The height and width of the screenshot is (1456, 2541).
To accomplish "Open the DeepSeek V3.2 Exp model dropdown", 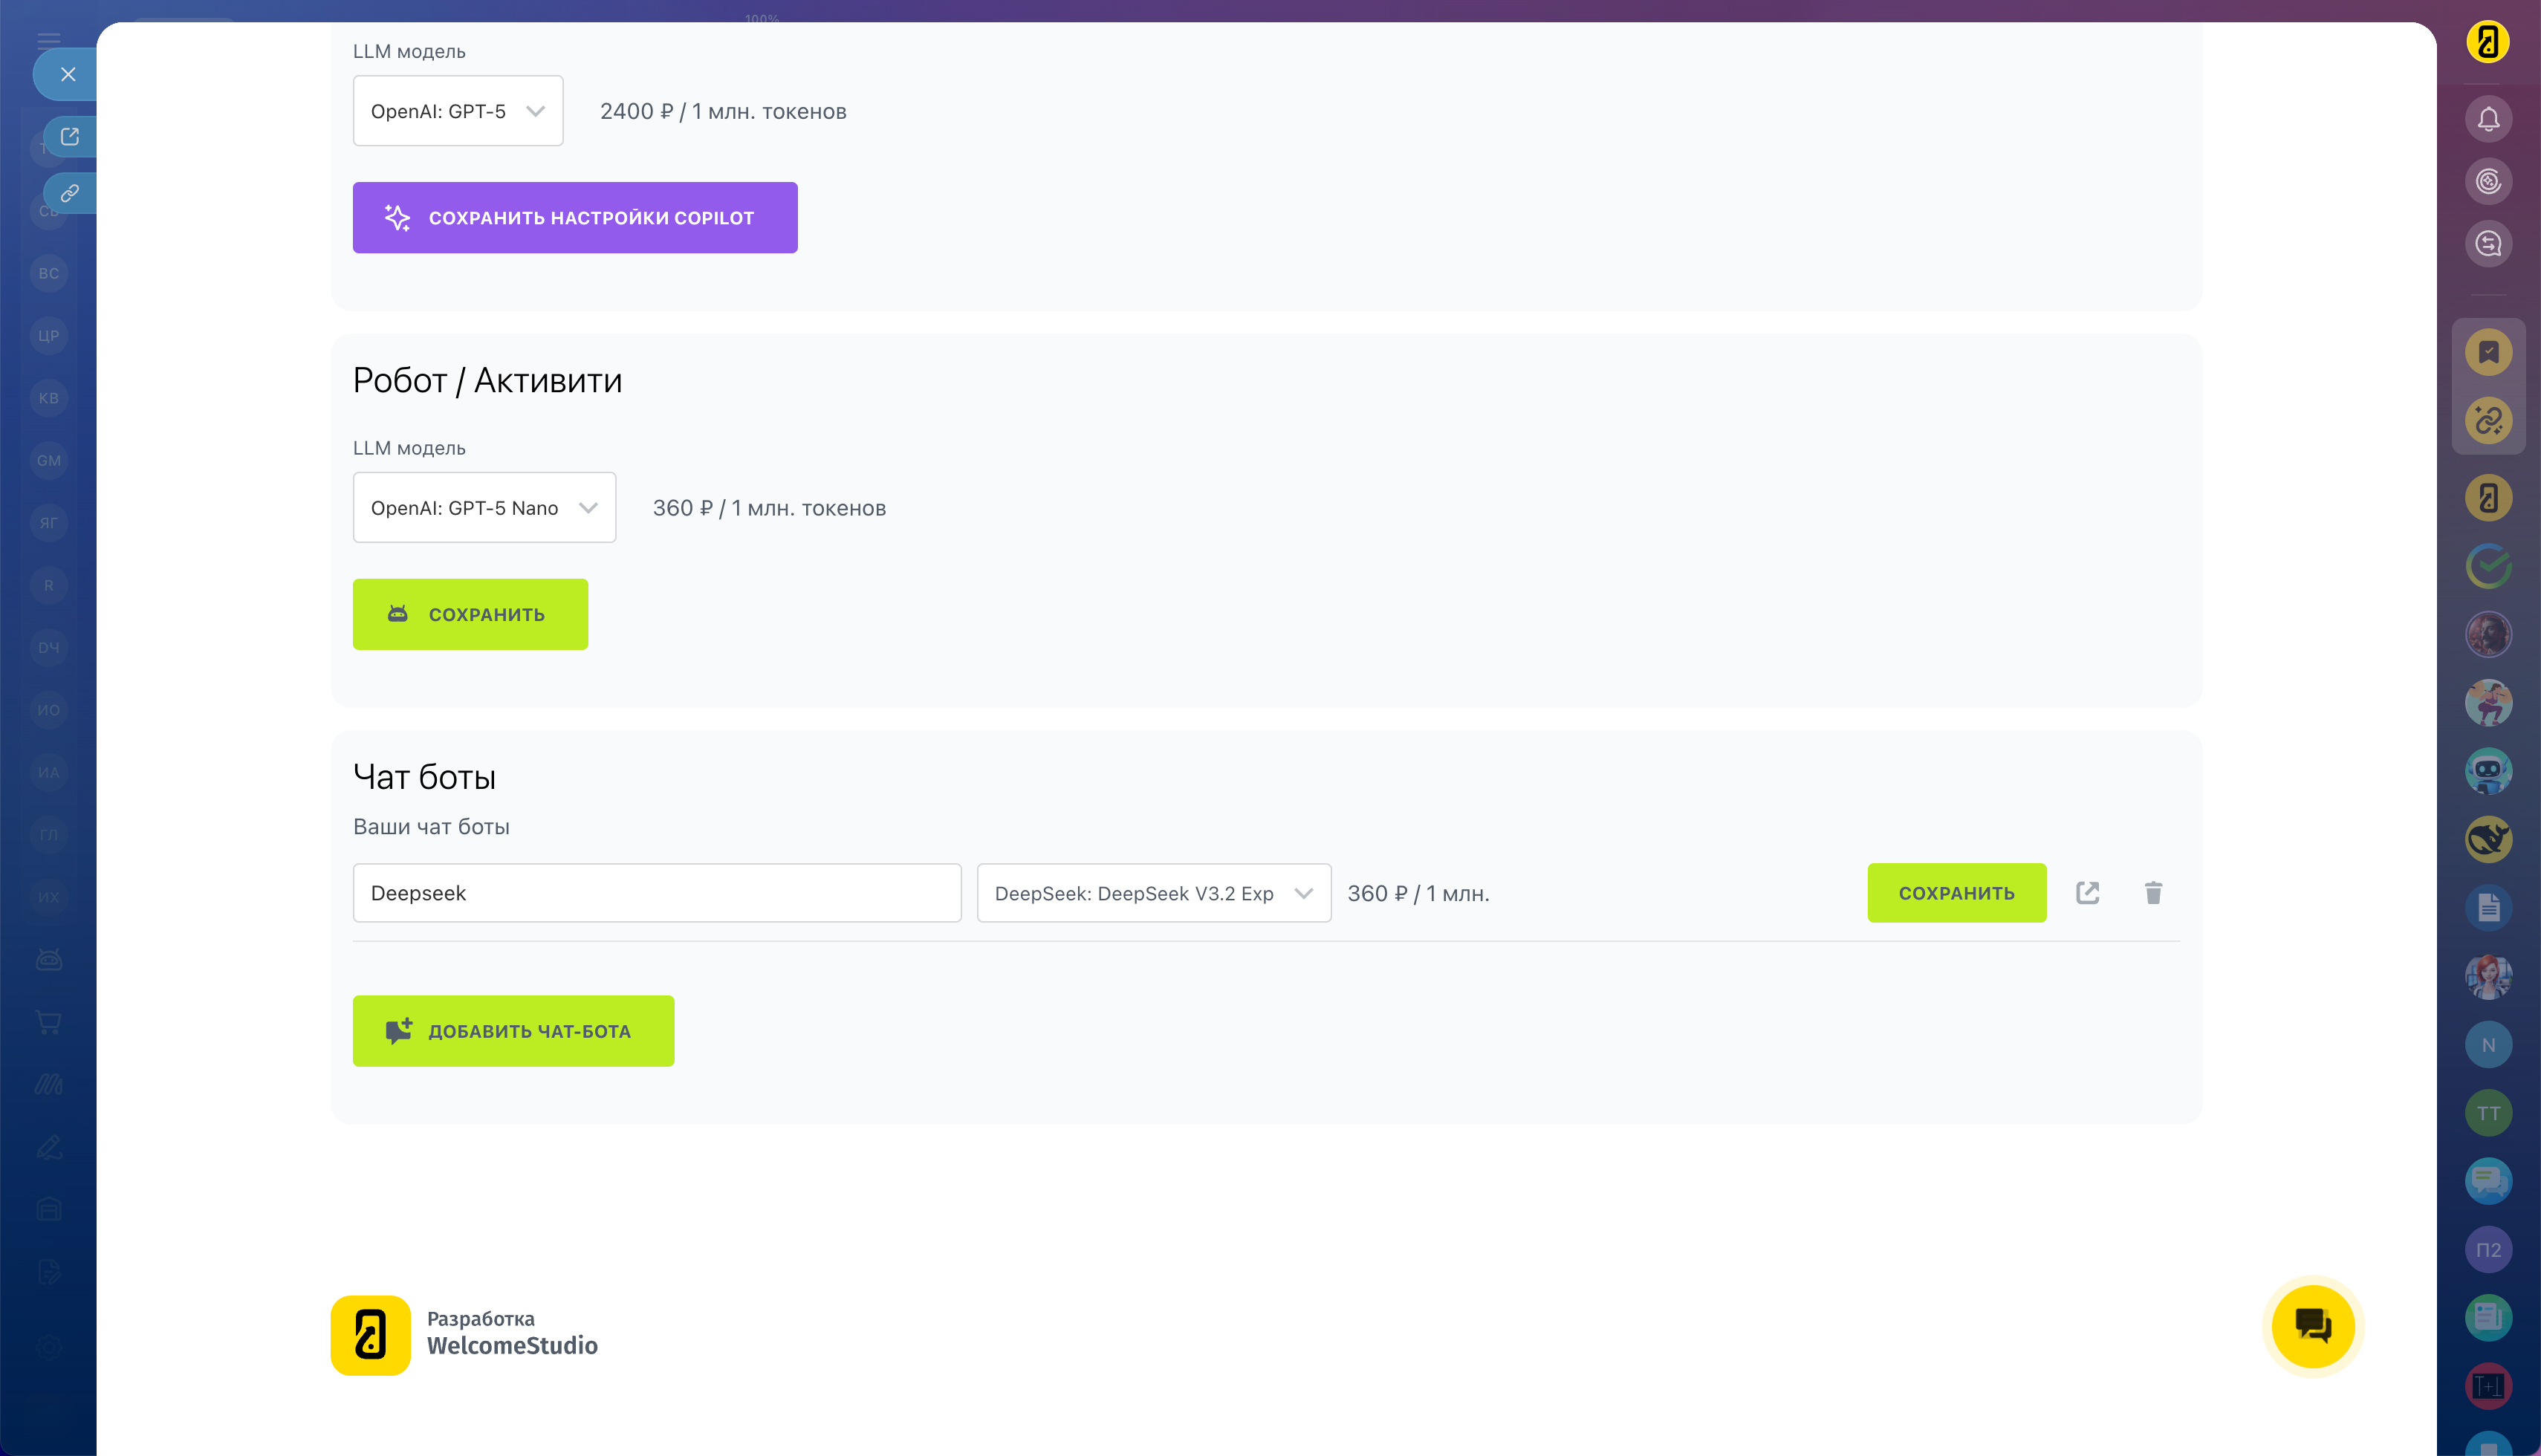I will click(x=1153, y=893).
